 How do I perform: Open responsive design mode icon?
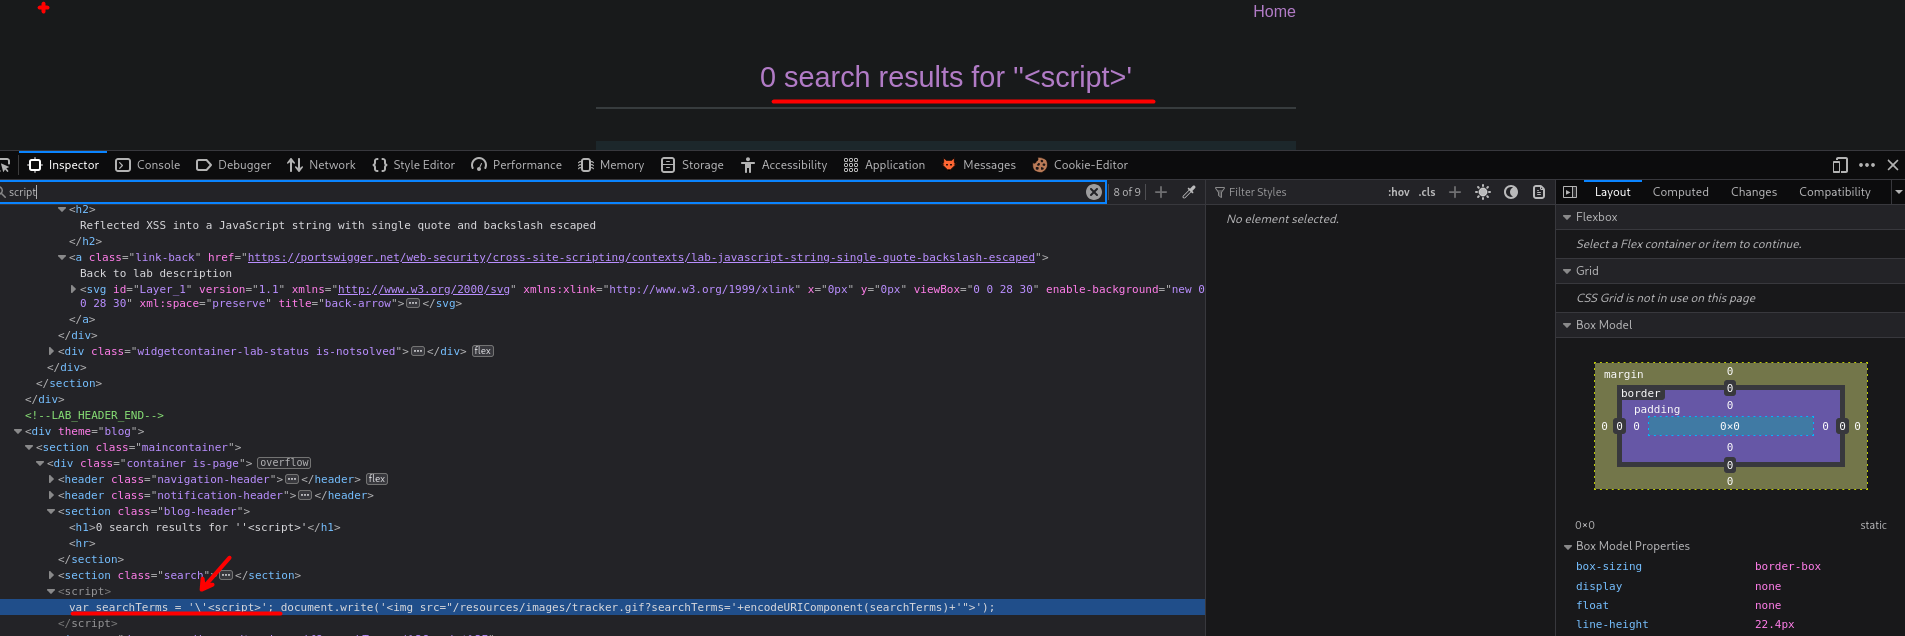pos(1840,165)
